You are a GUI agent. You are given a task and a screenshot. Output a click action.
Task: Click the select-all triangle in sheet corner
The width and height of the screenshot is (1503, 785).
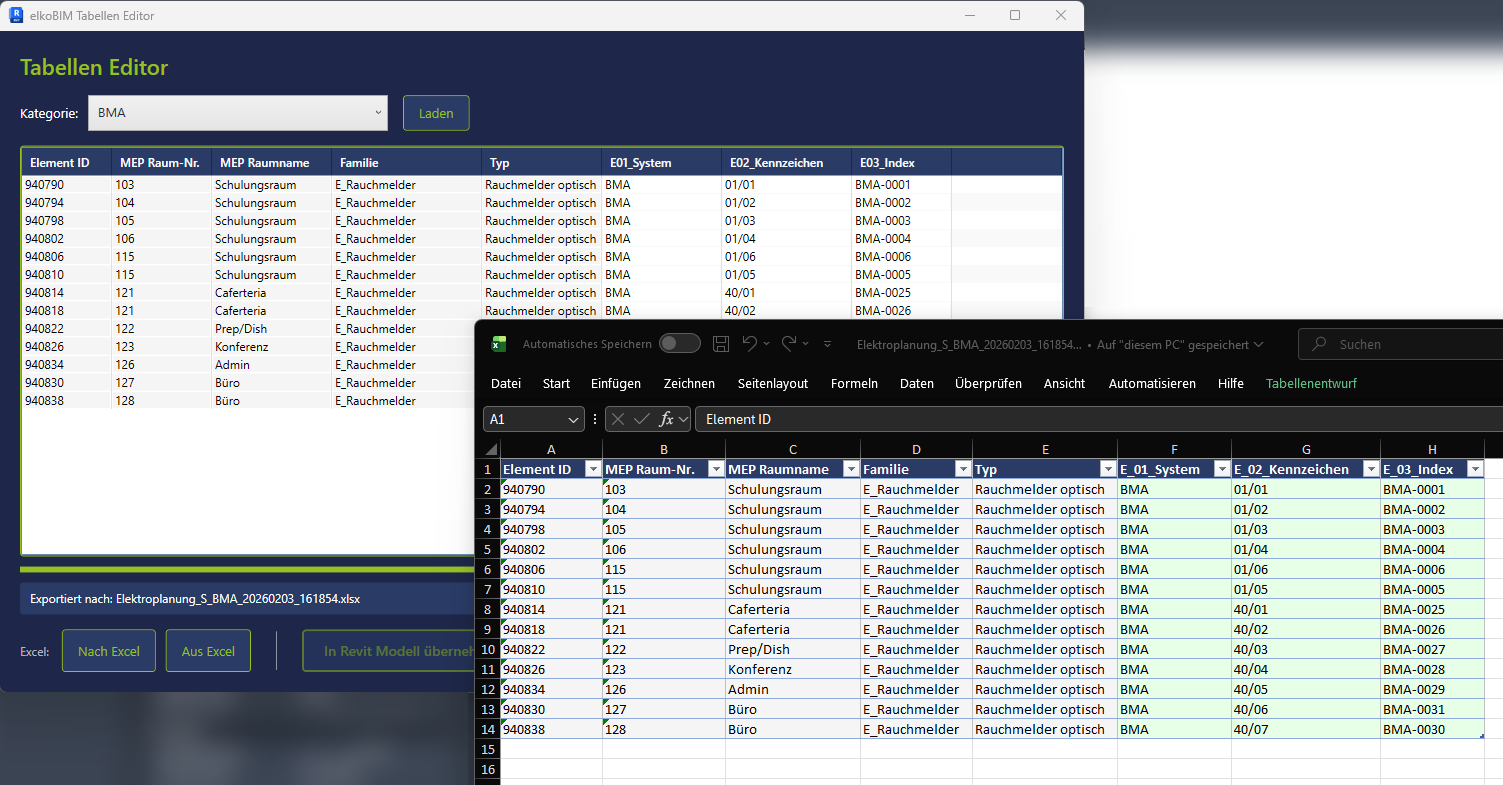(x=491, y=449)
